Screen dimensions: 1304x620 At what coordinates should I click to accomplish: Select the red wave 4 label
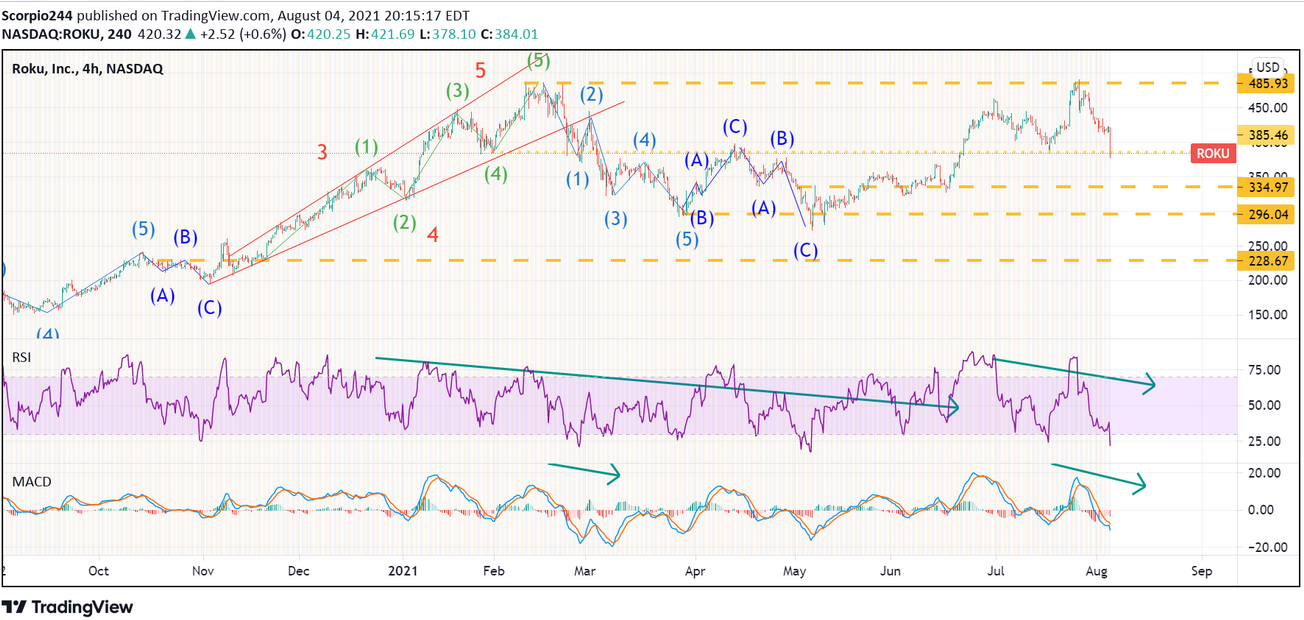(x=433, y=236)
